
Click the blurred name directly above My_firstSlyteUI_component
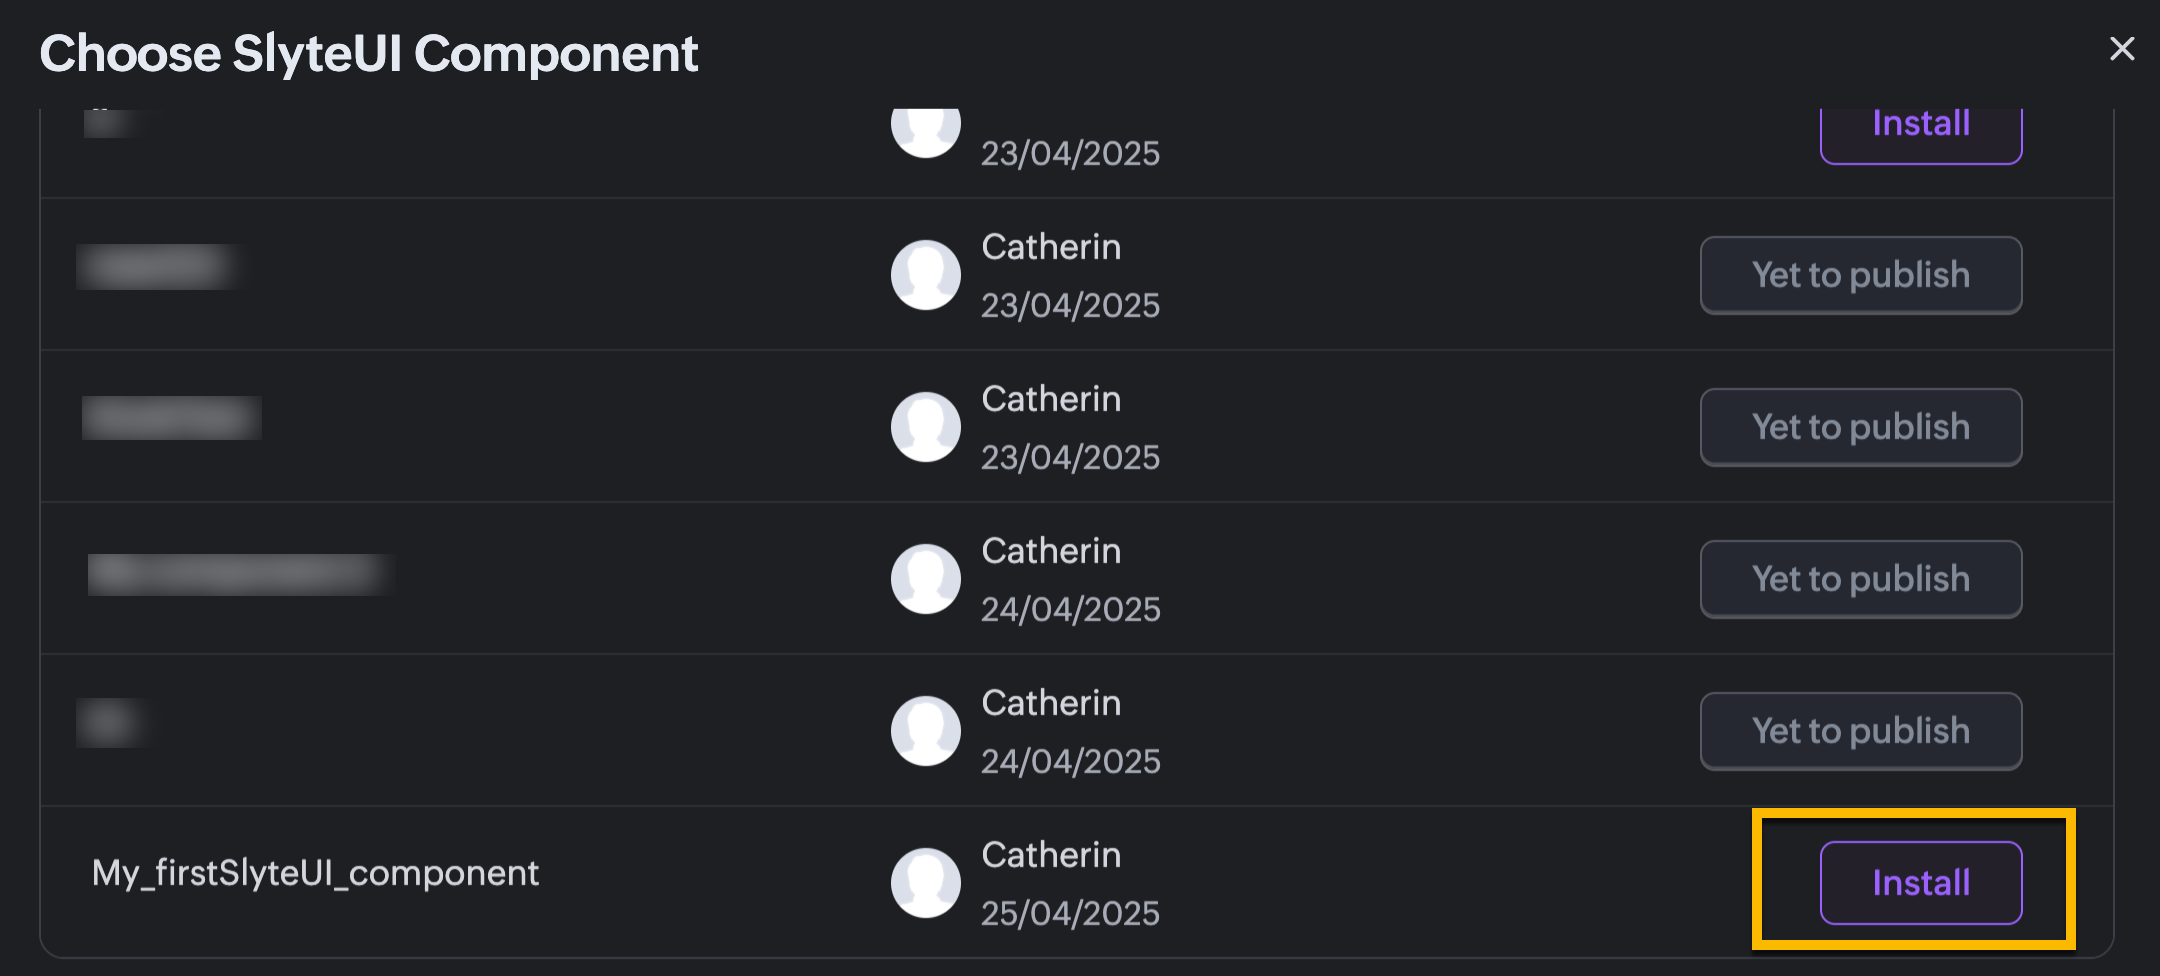[112, 723]
